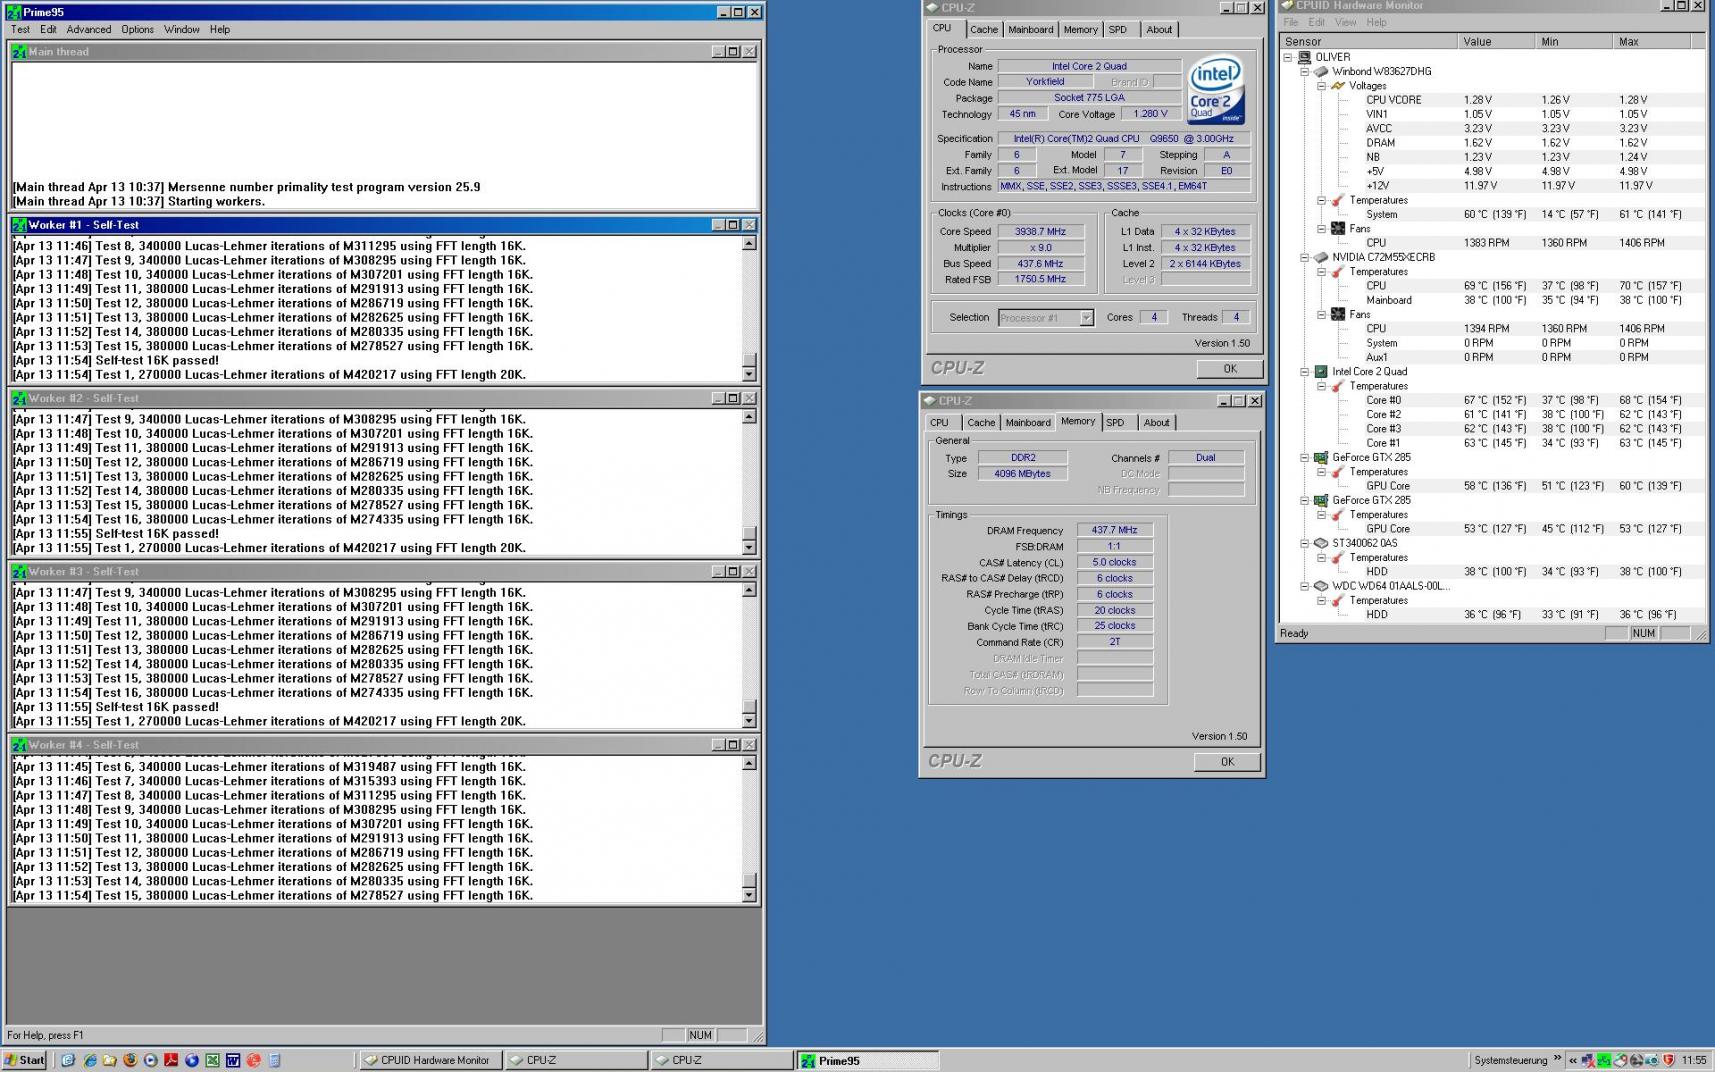Click the Worker #1 scrollbar thumb

click(749, 360)
